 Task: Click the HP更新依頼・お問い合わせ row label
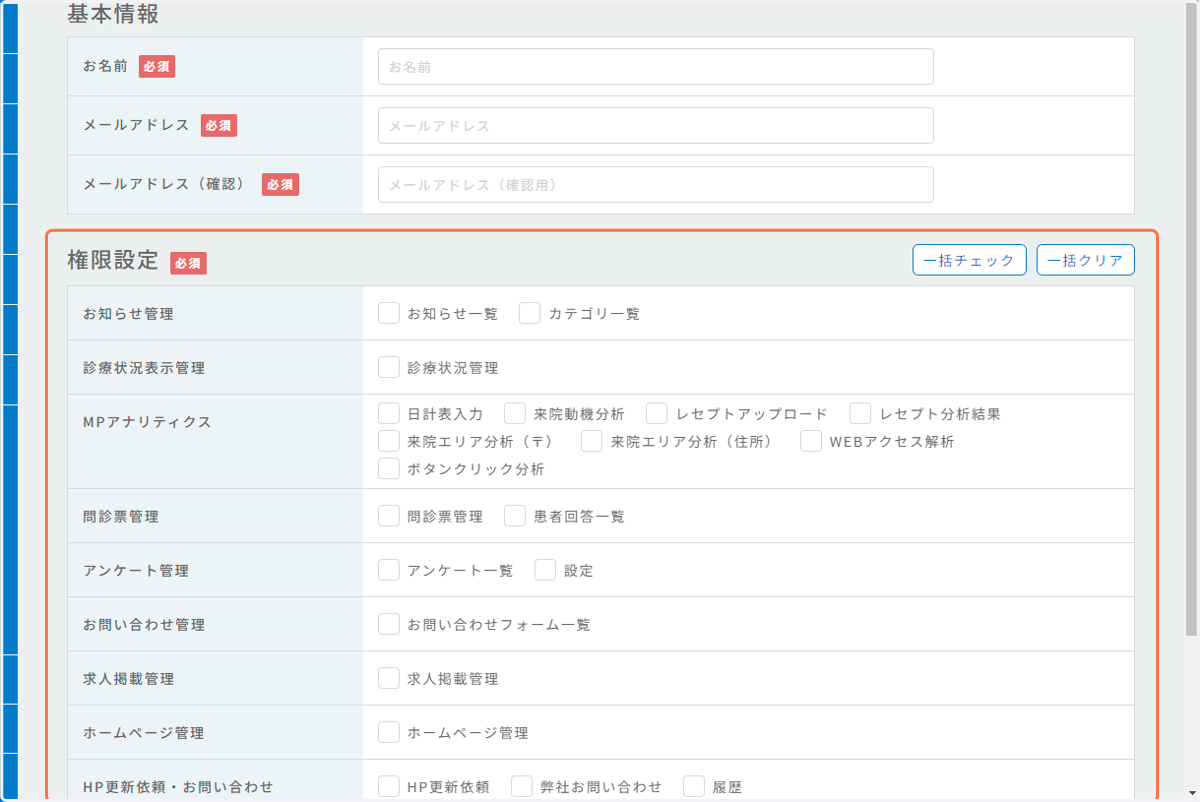point(178,787)
